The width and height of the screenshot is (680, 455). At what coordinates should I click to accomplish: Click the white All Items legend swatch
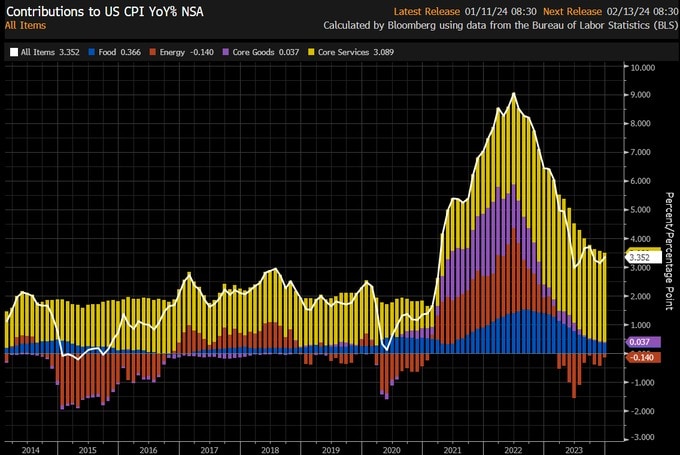pos(13,49)
